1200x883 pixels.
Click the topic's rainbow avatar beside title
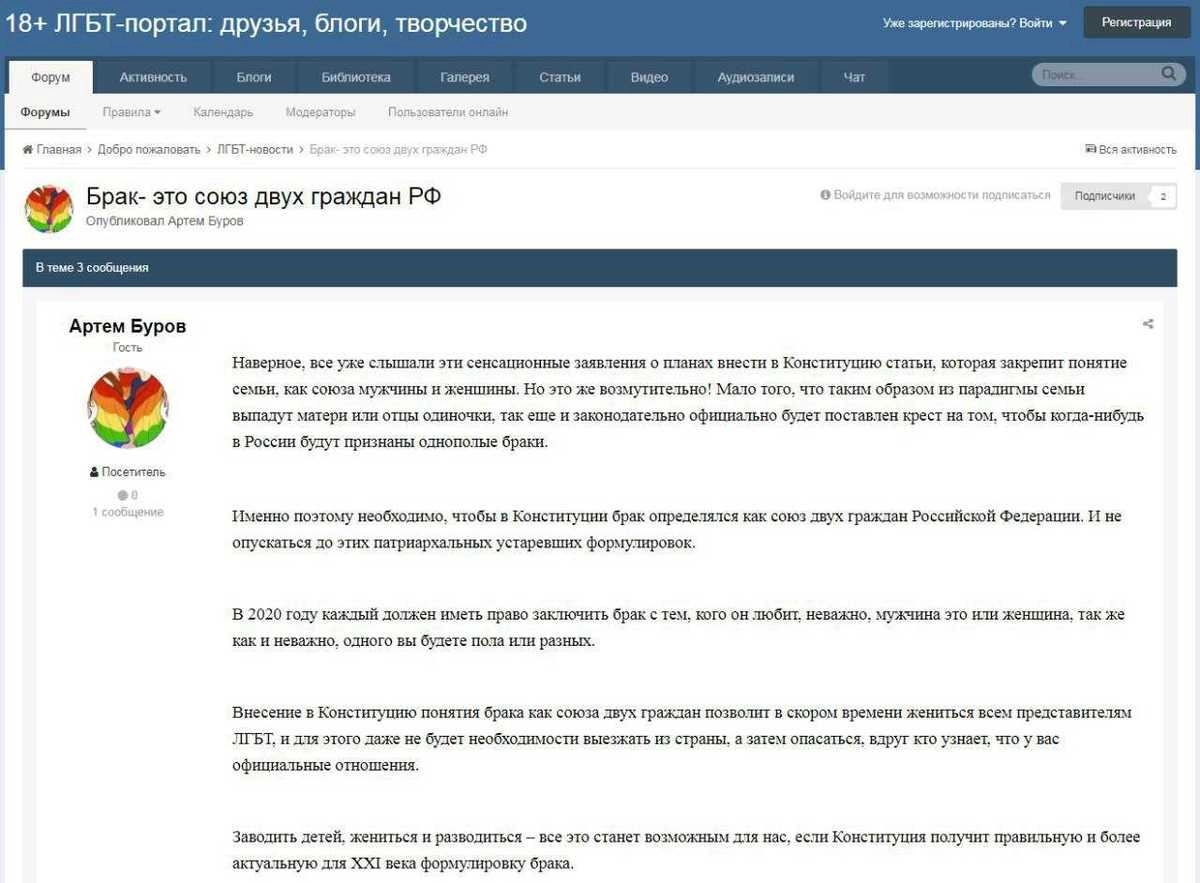click(49, 208)
